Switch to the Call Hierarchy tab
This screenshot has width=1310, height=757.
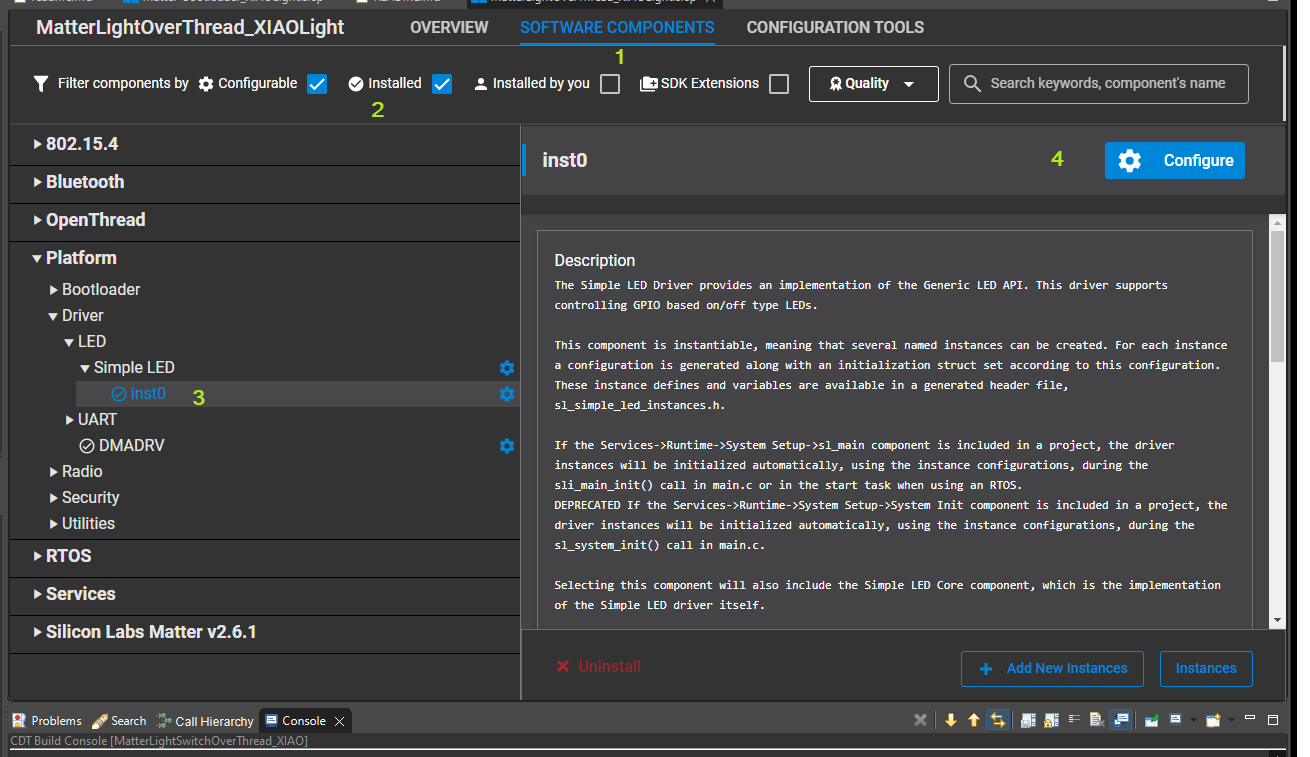pyautogui.click(x=205, y=721)
